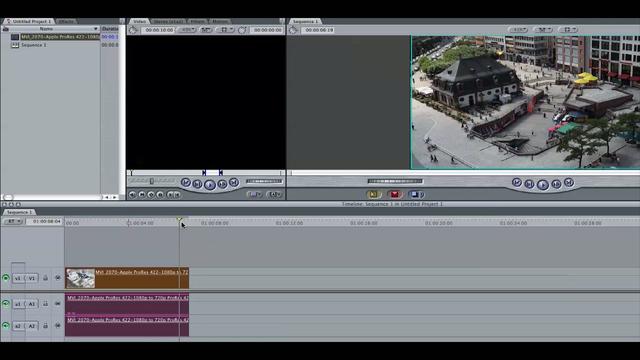Viewport: 640px width, 360px height.
Task: Click the Canvas jog control wheel
Action: click(395, 181)
